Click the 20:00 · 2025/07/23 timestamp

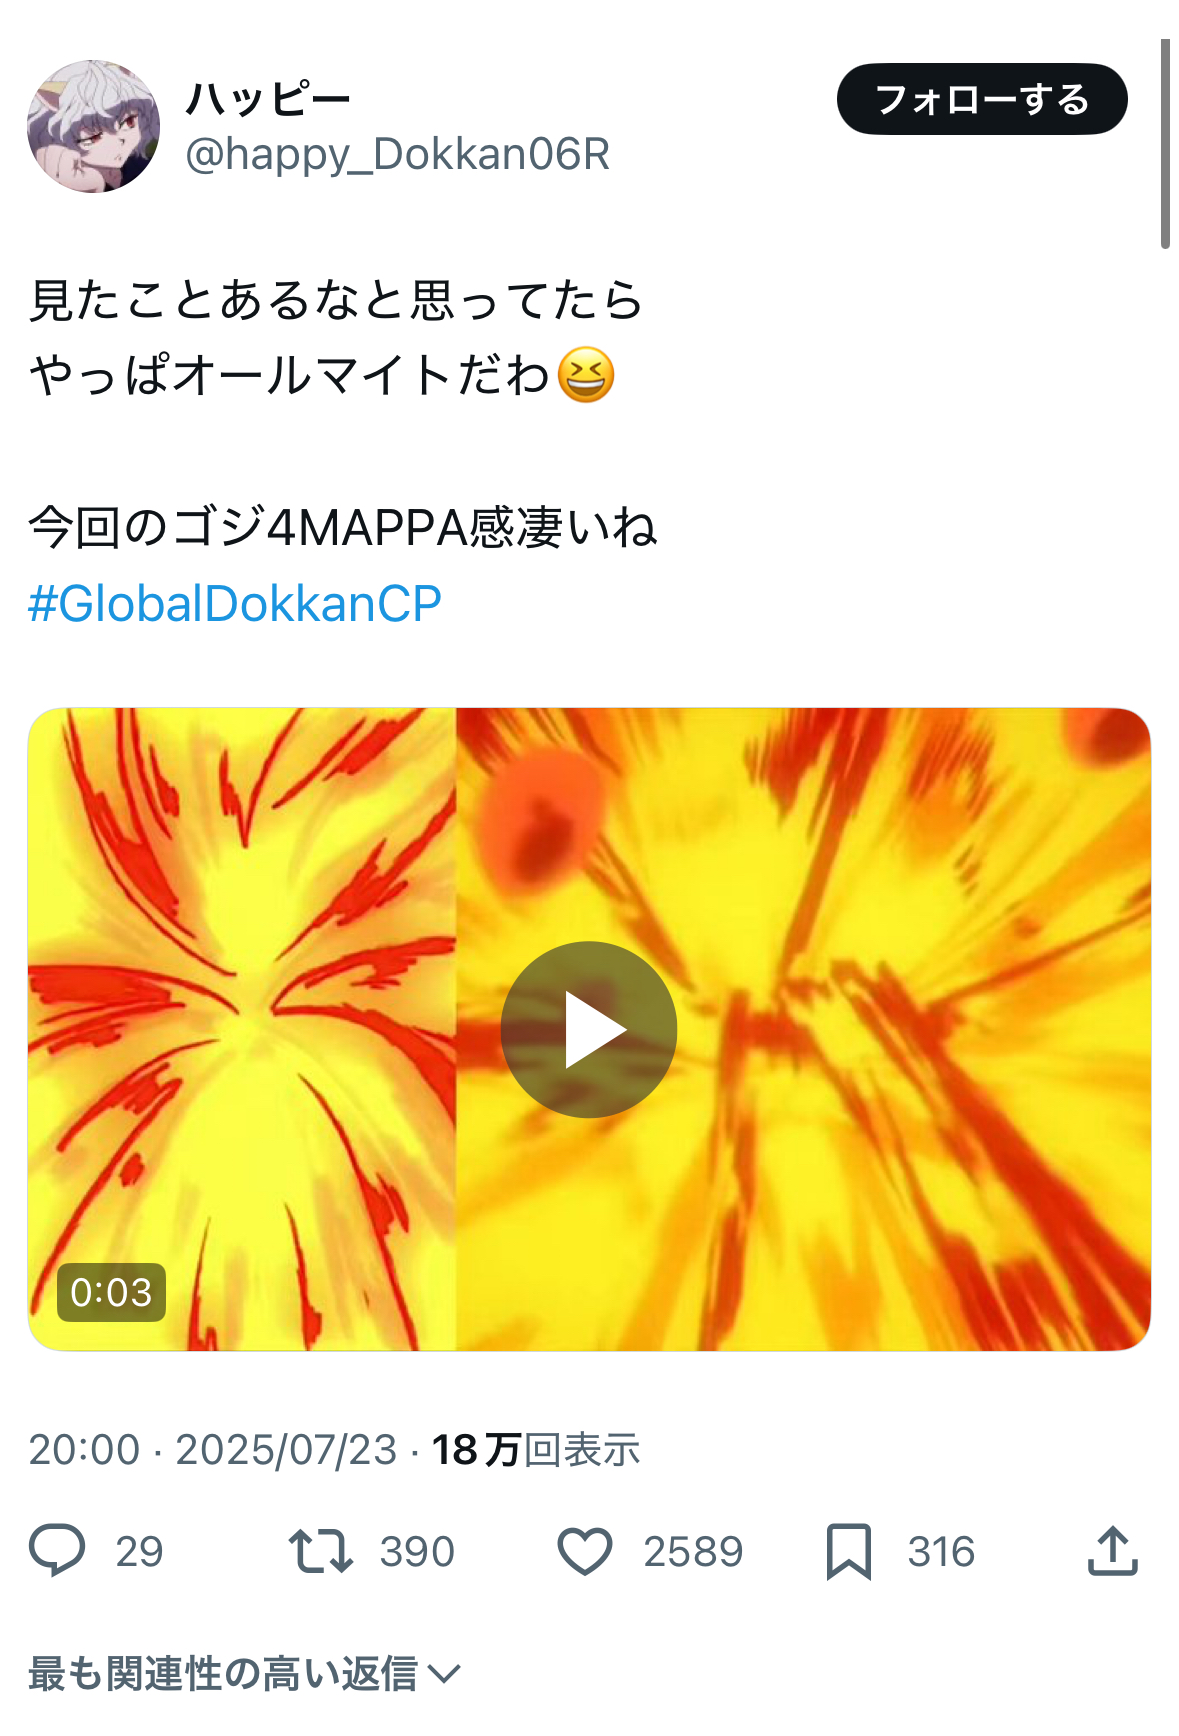(213, 1450)
